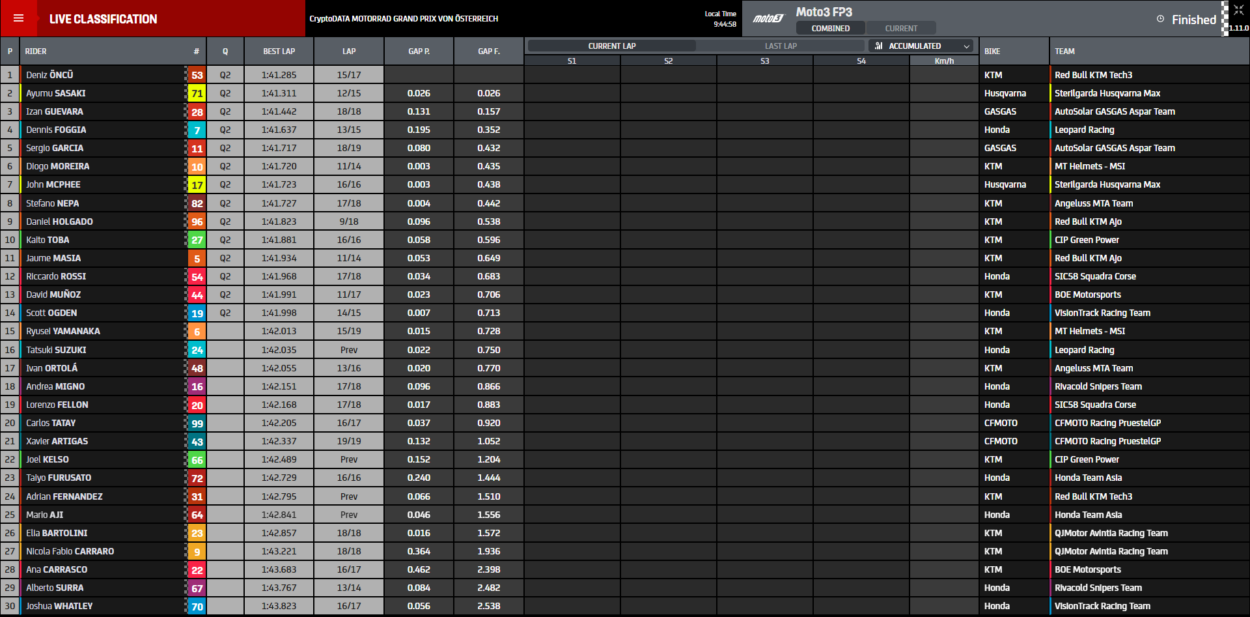
Task: Click Leopard Racing team in Foggia's row
Action: (x=1084, y=130)
